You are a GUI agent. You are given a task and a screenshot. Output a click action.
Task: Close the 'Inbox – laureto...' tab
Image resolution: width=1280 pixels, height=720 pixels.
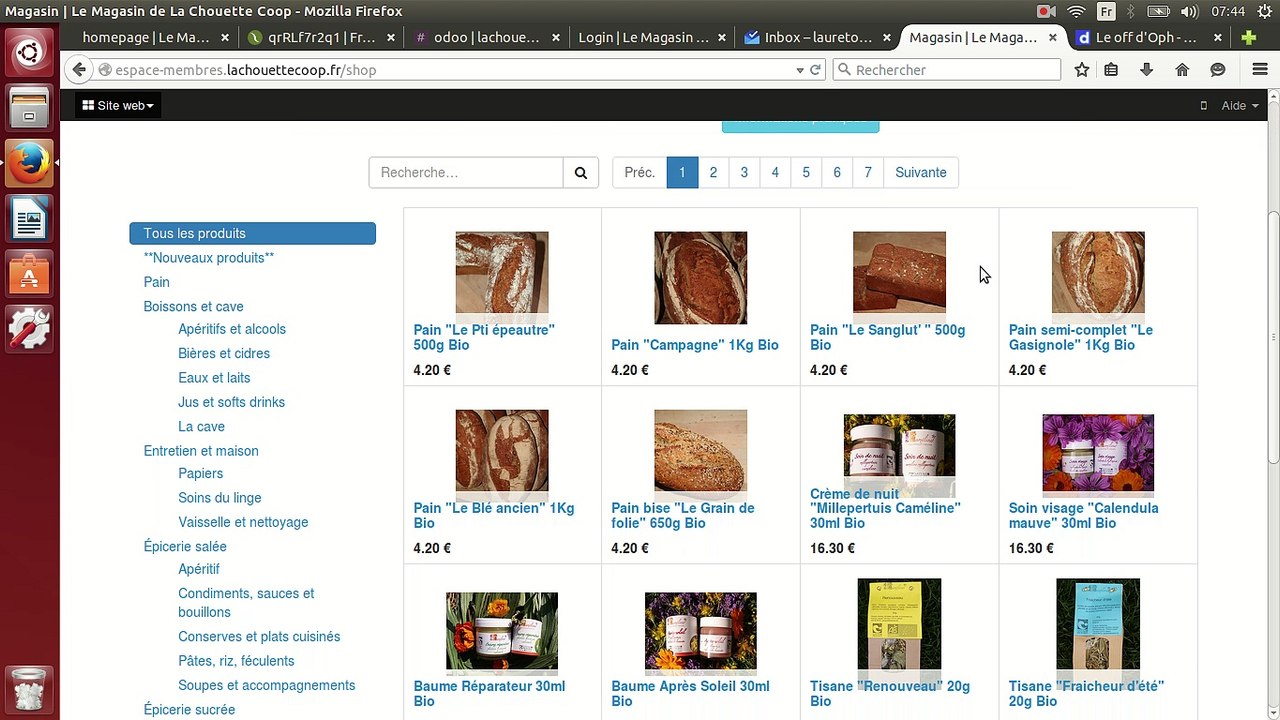point(885,38)
